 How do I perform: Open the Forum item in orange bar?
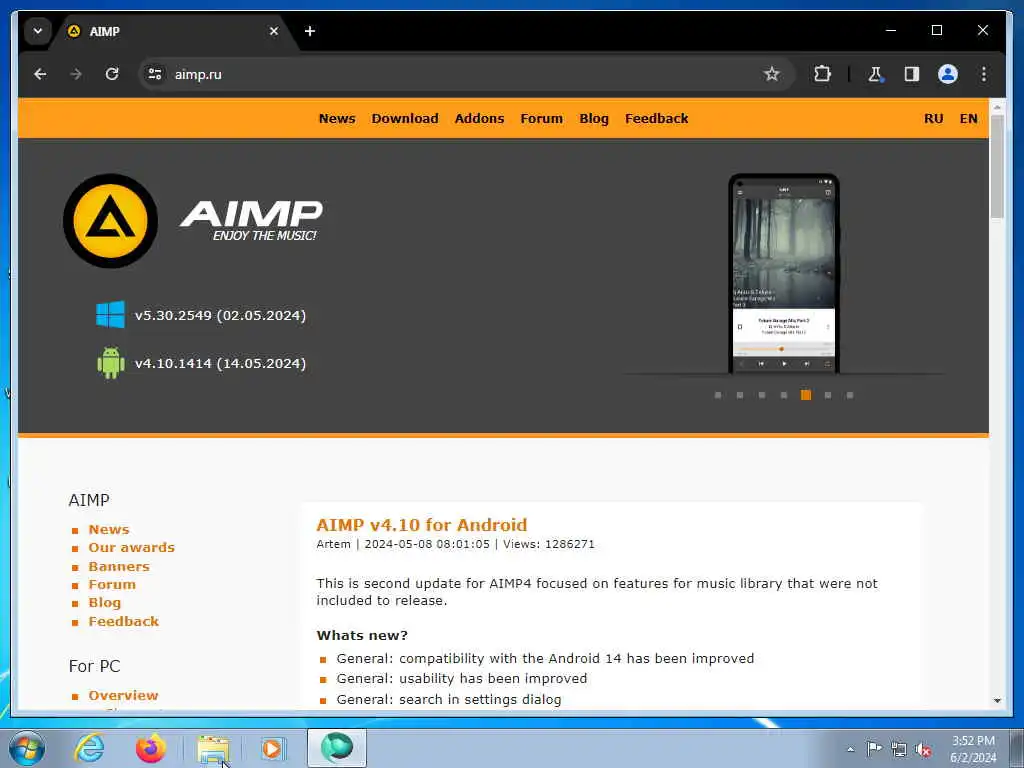(541, 119)
